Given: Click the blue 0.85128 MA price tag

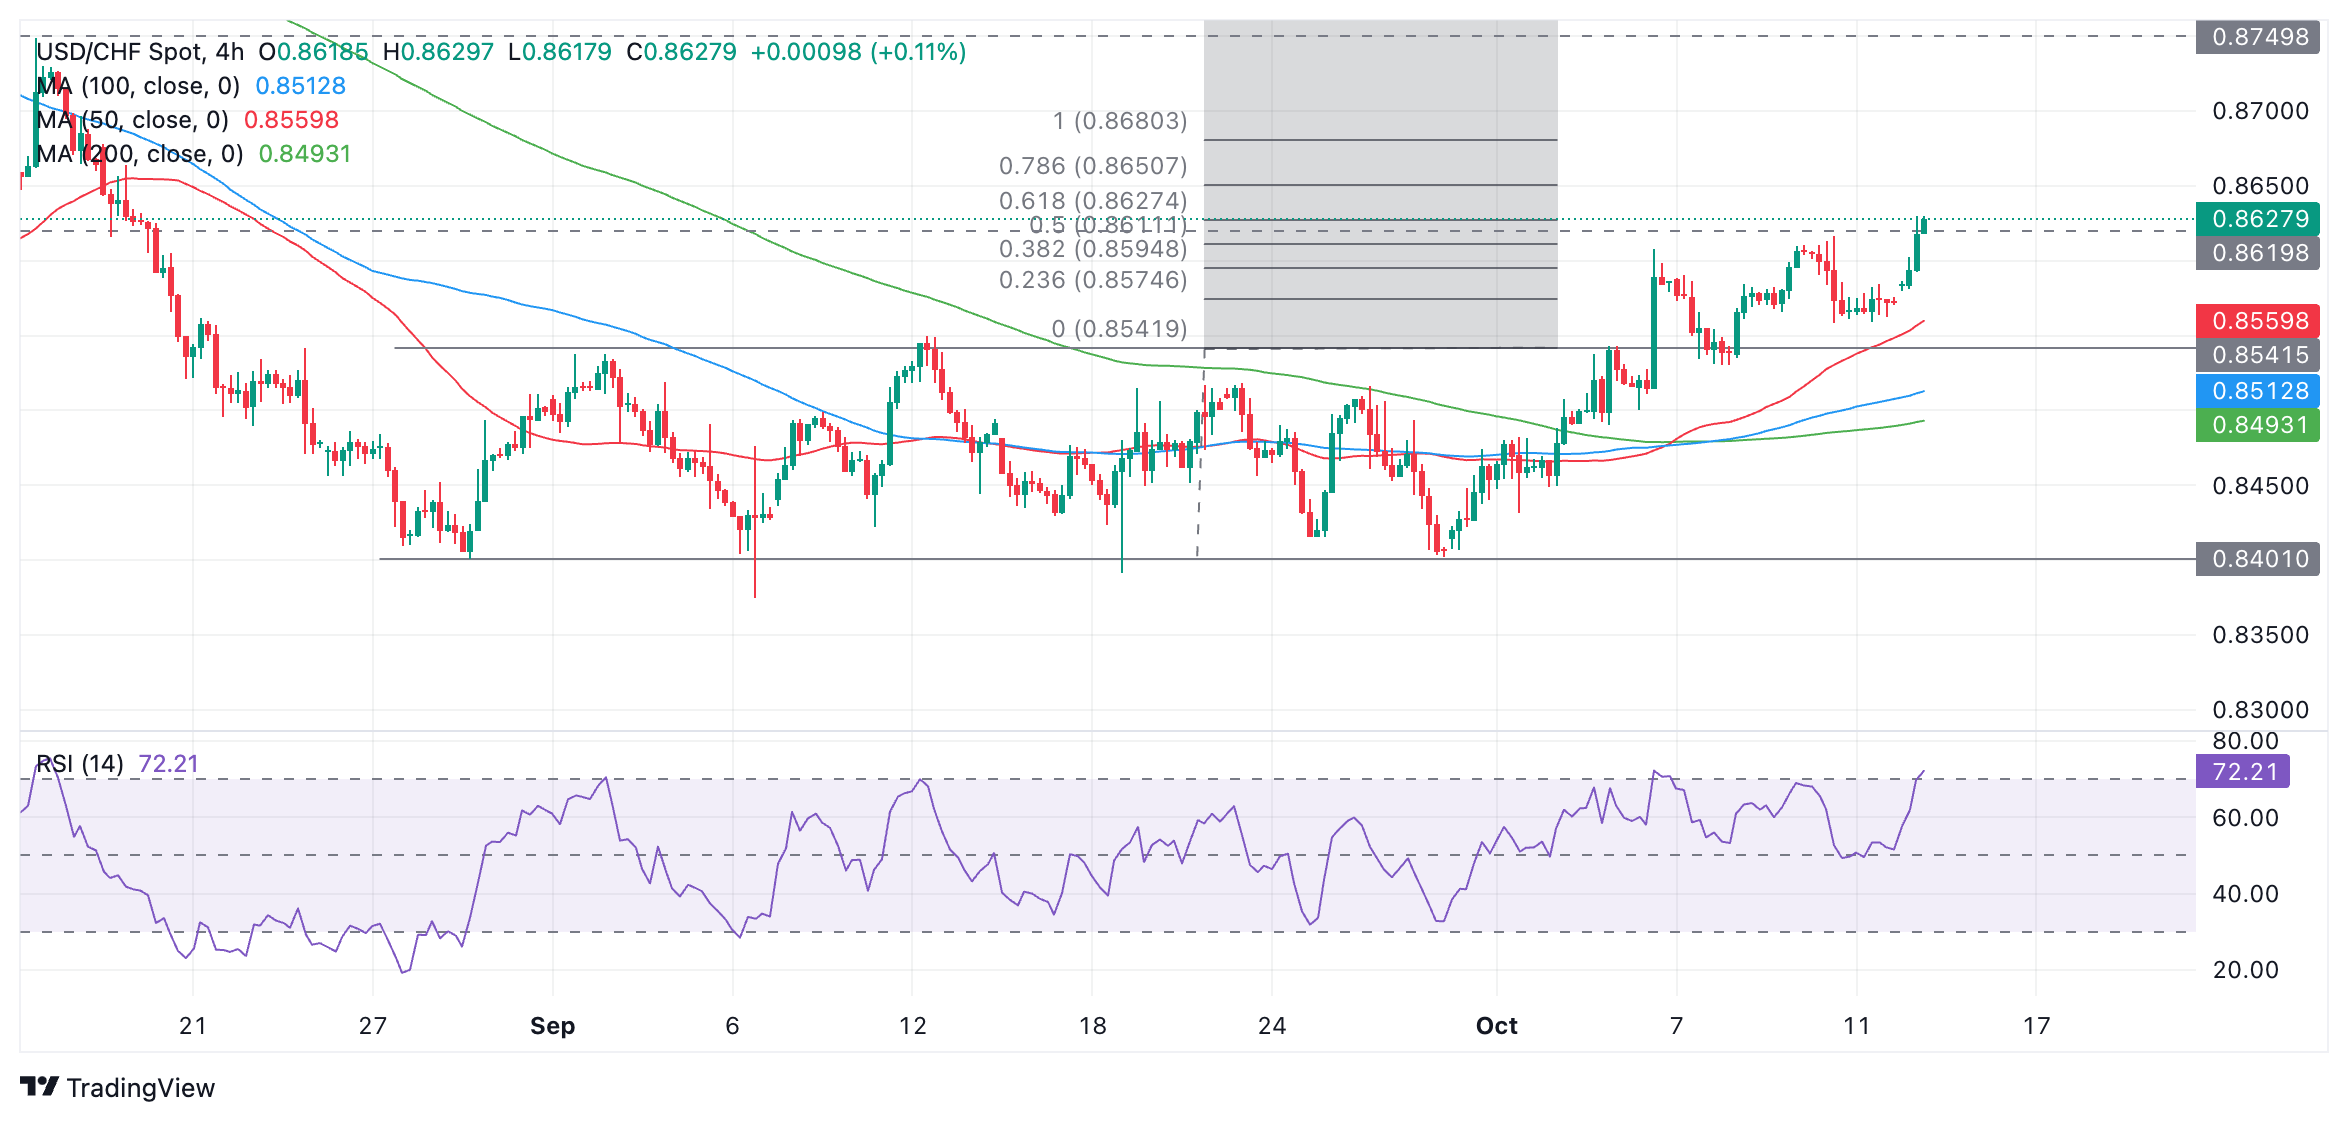Looking at the screenshot, I should (2258, 391).
